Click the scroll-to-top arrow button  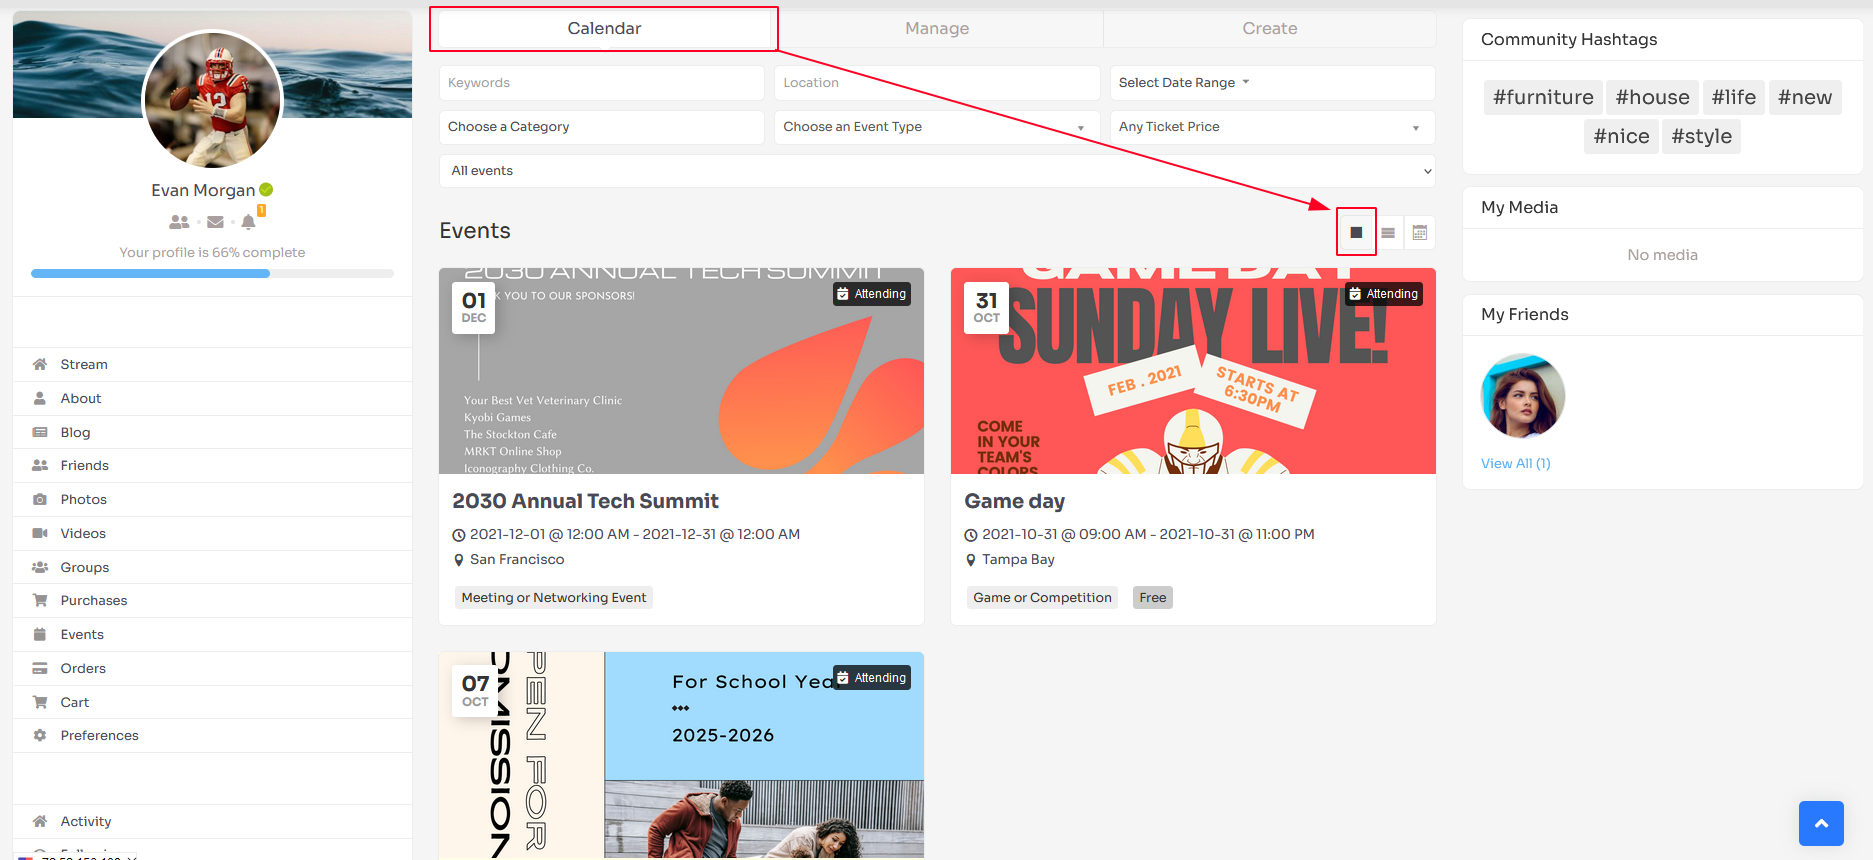pos(1821,823)
